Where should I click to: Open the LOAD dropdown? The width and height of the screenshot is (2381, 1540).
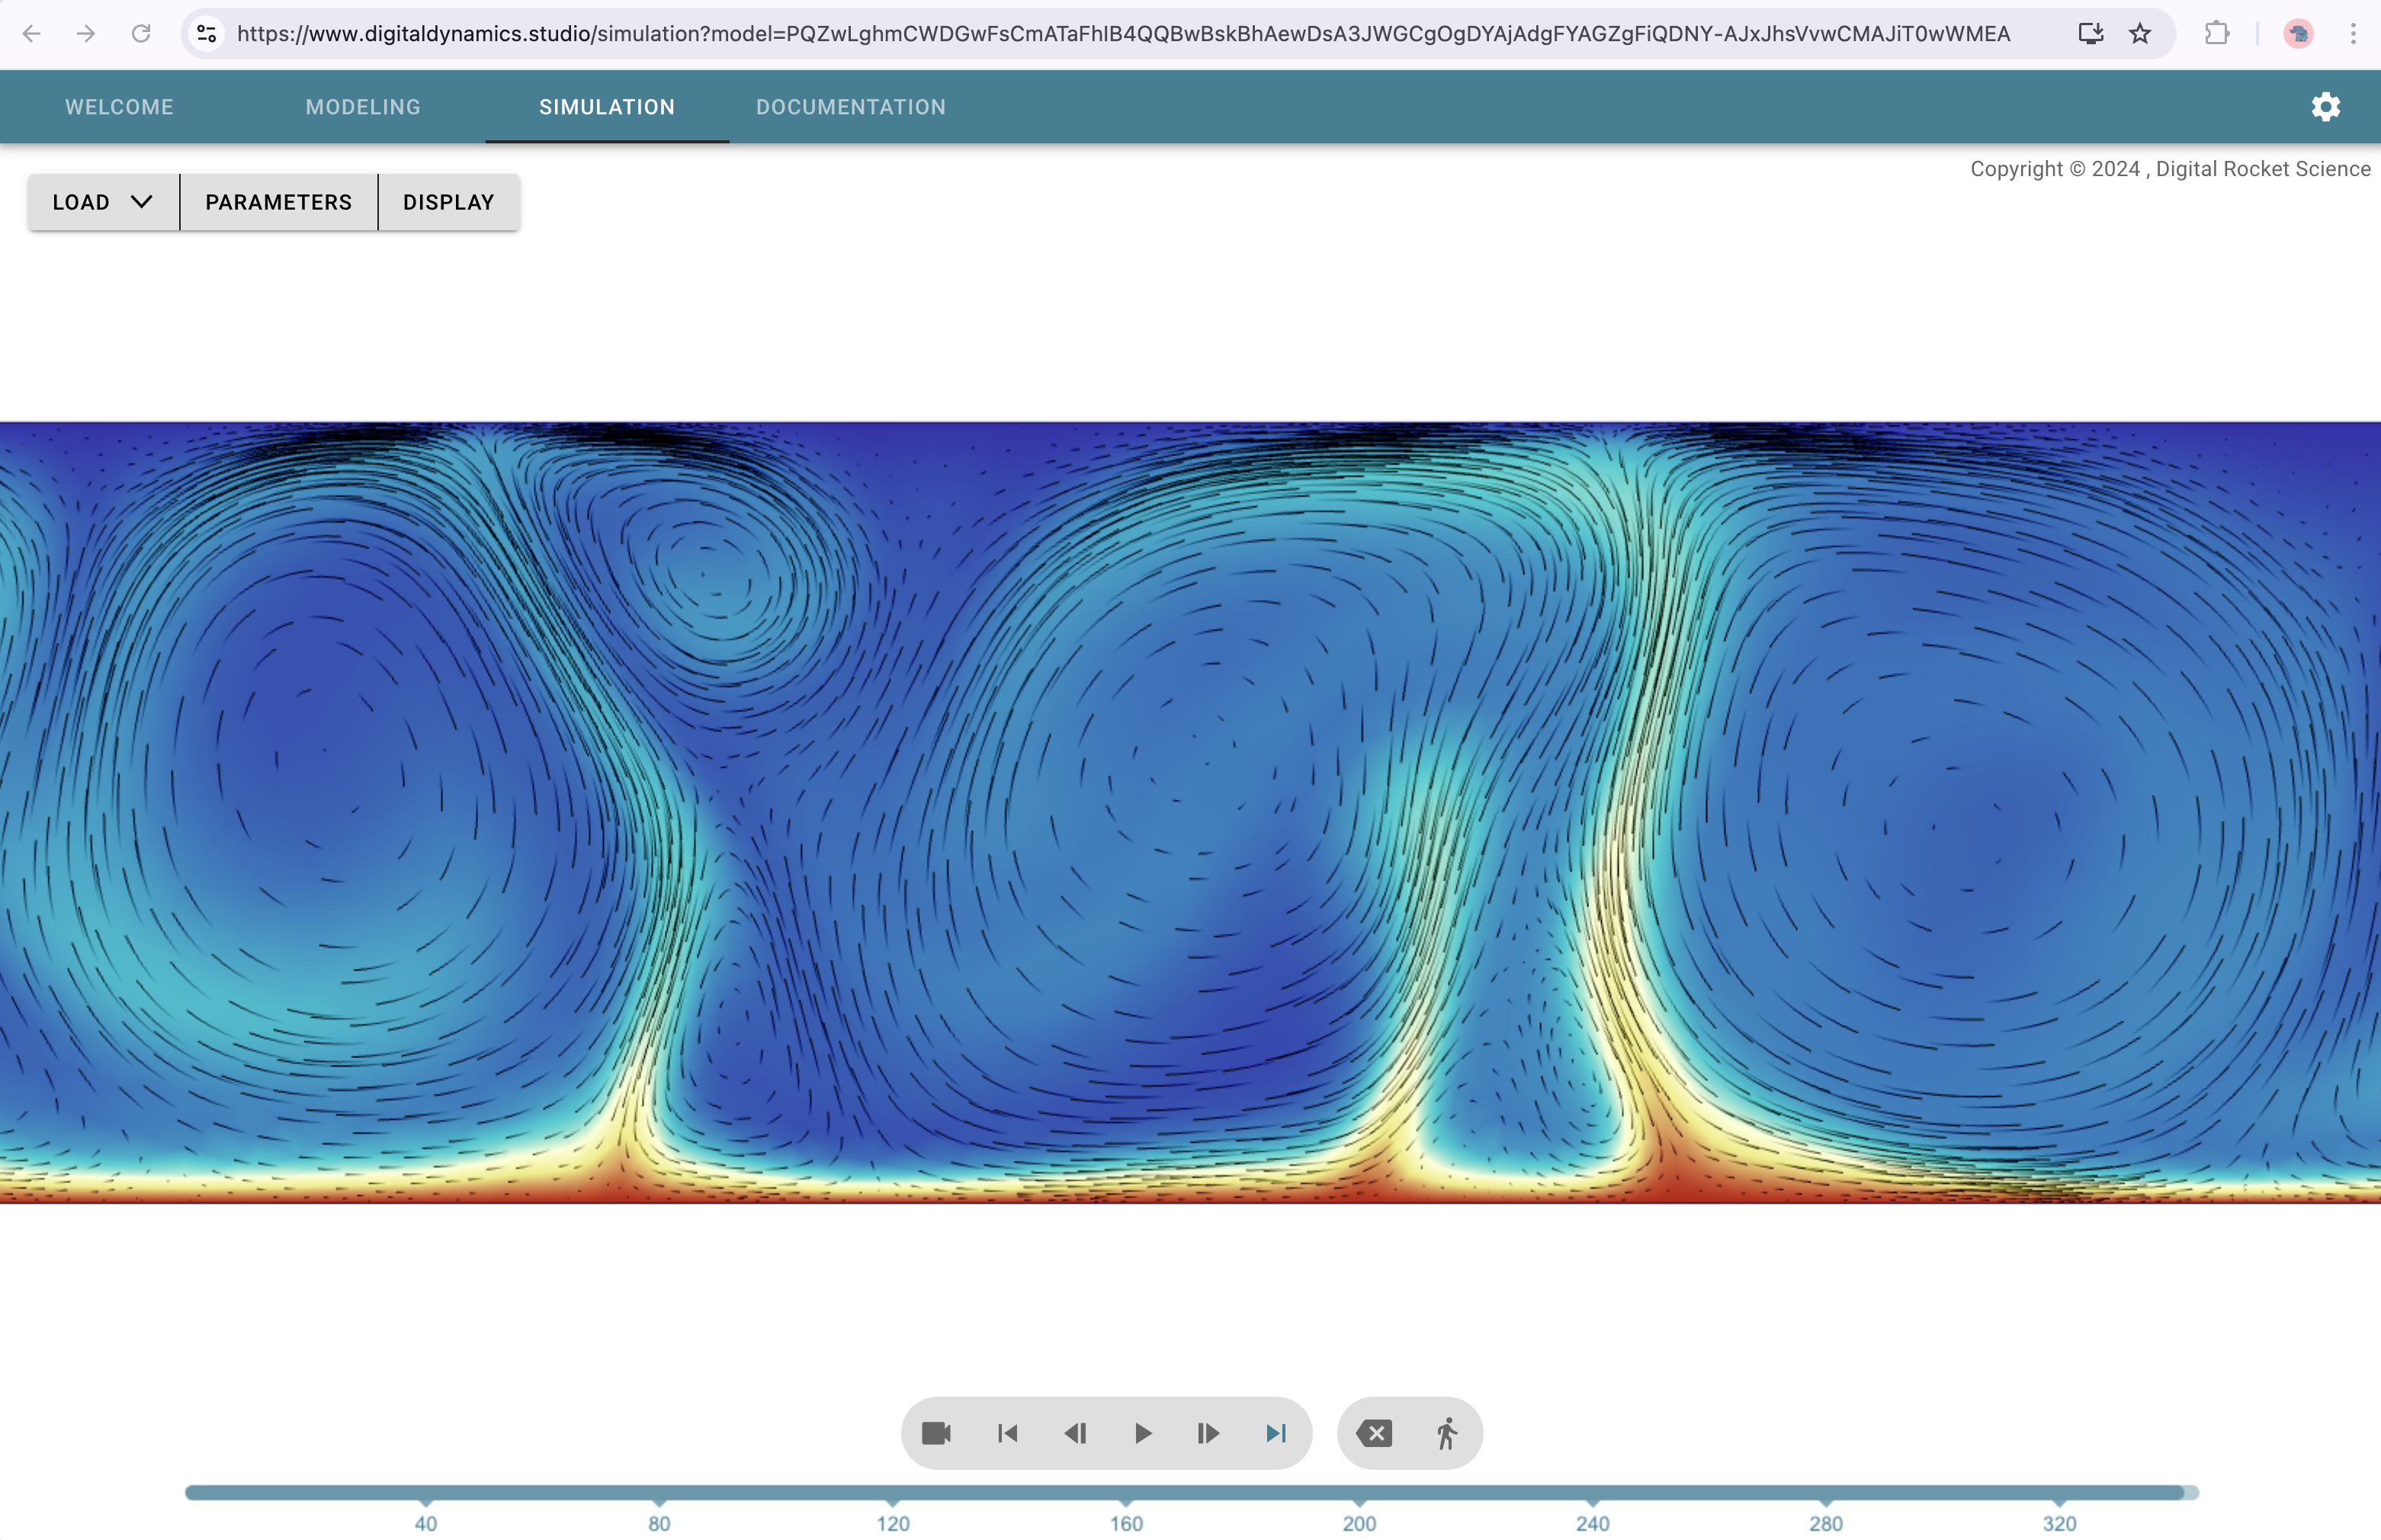(x=104, y=202)
